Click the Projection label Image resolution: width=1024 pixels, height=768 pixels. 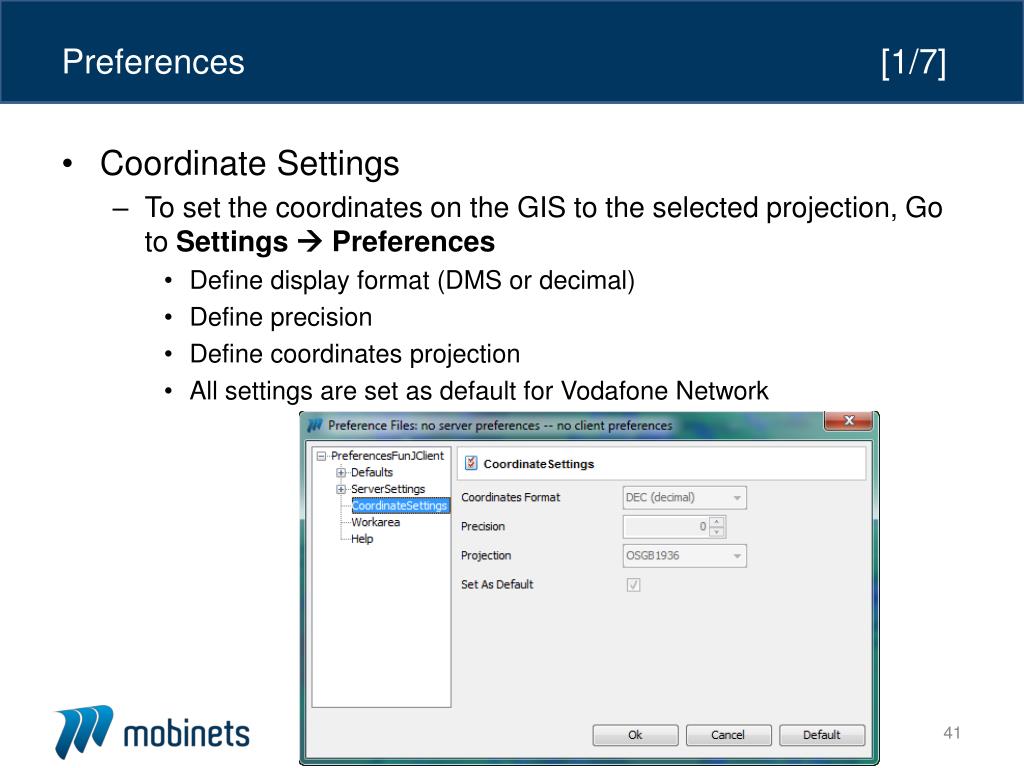point(486,555)
